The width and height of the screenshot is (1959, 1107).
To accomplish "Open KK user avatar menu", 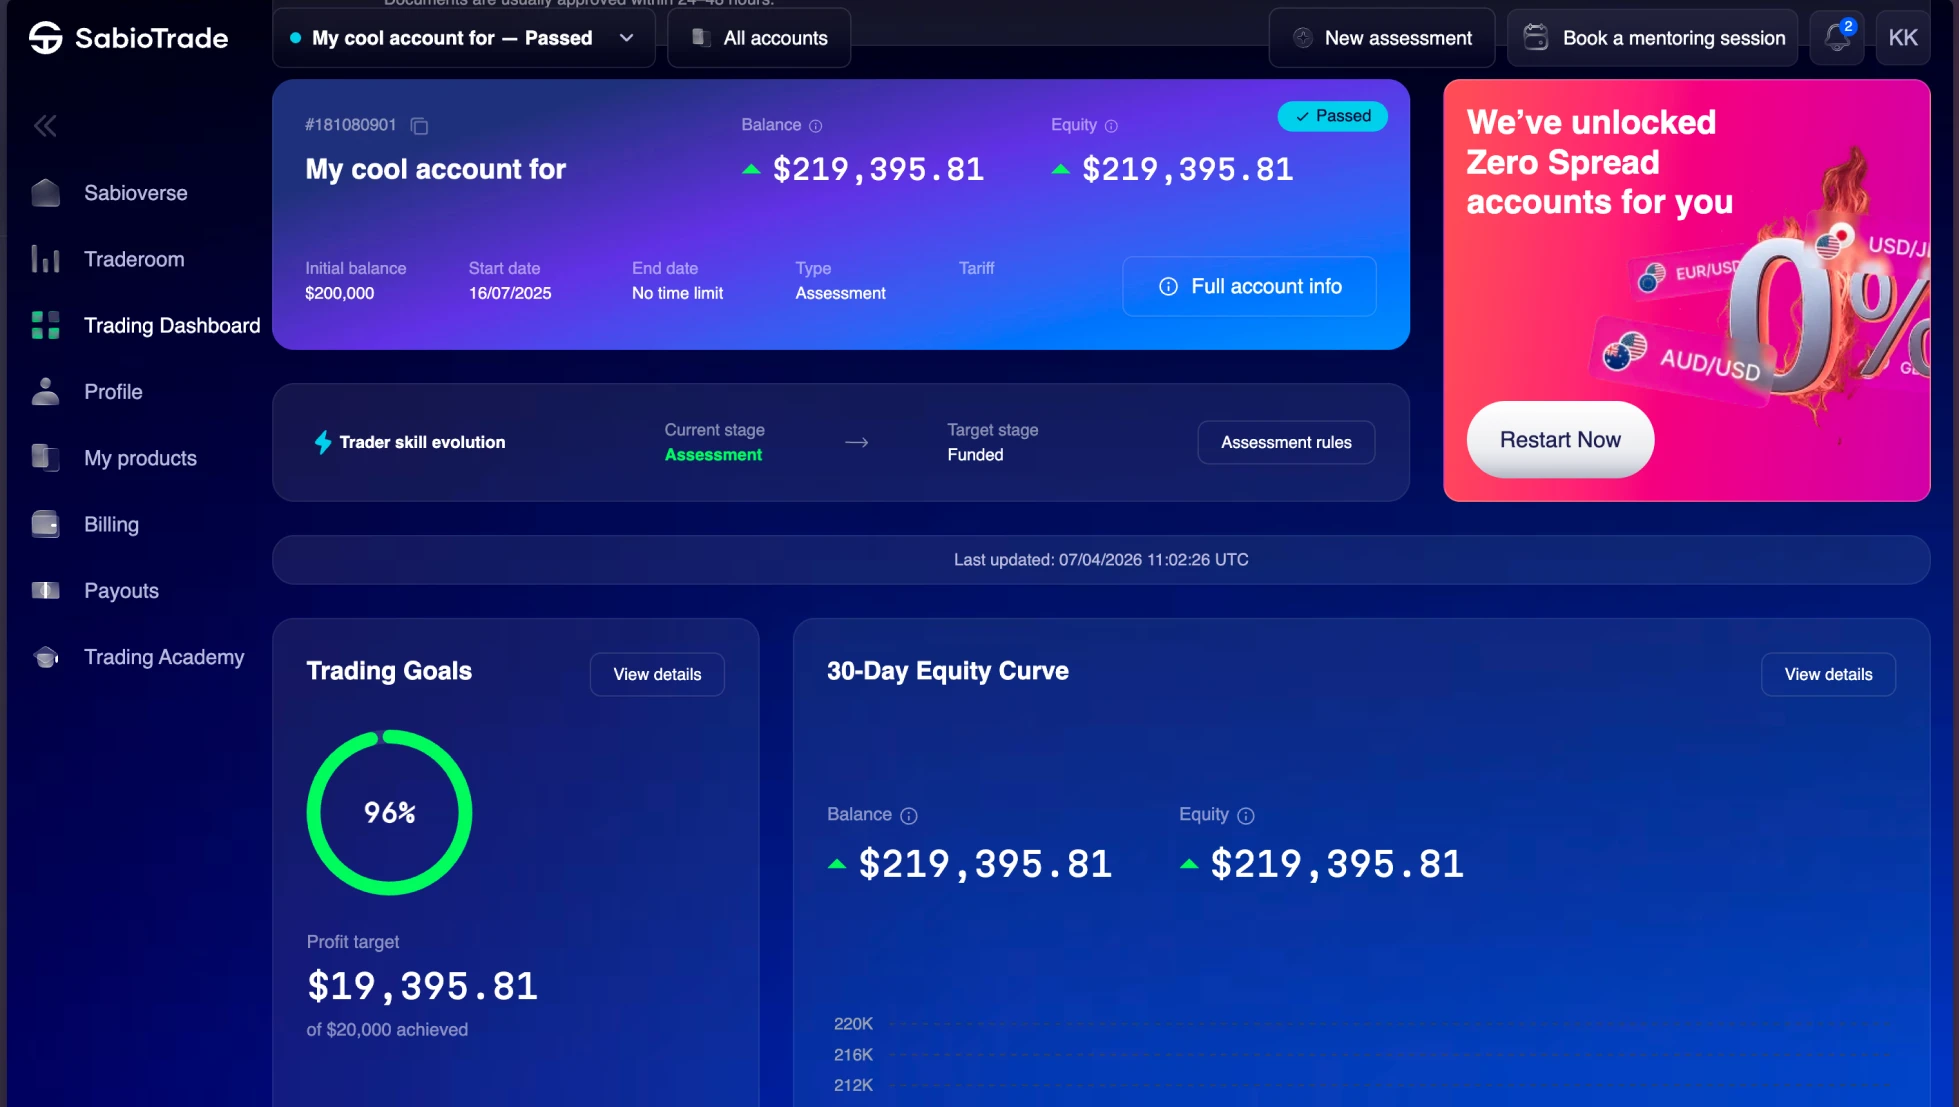I will coord(1902,38).
